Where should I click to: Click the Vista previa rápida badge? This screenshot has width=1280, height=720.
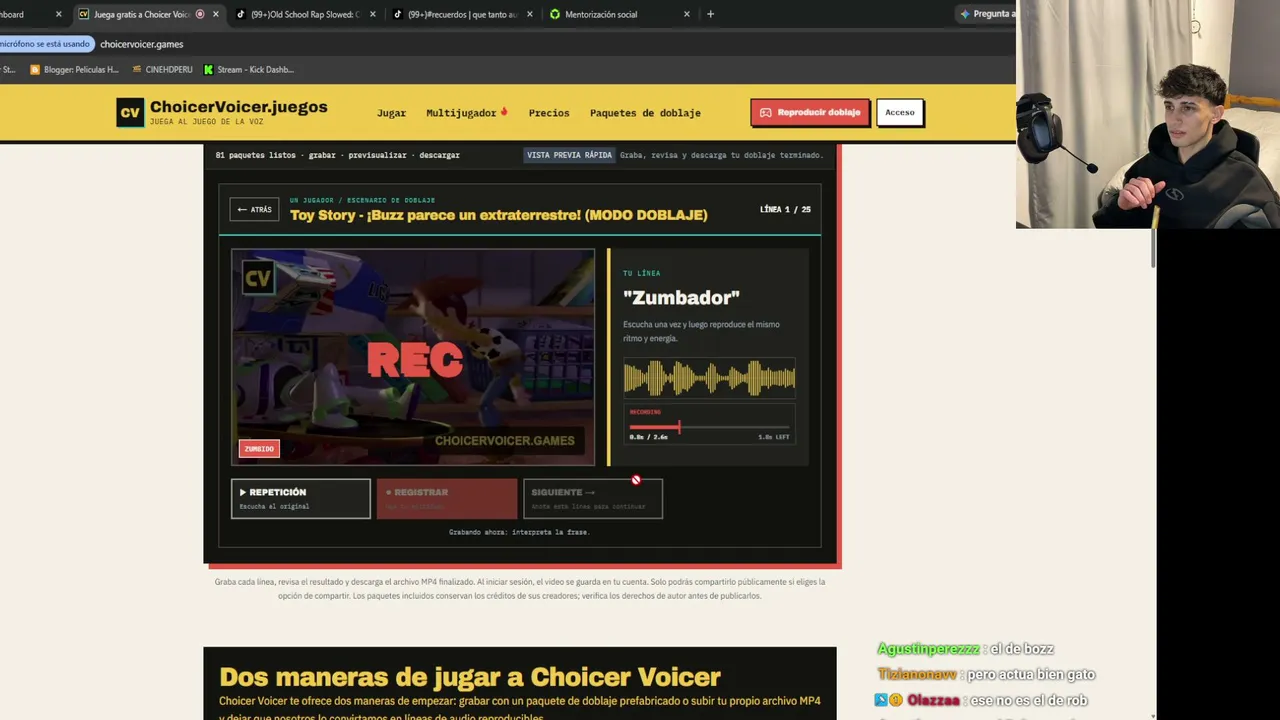point(569,155)
